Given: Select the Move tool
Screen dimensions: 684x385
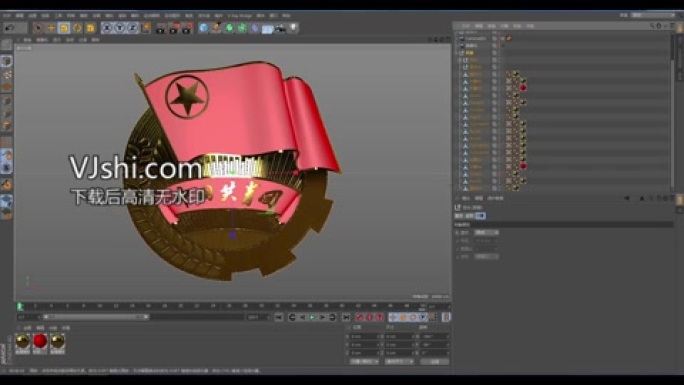Looking at the screenshot, I should (x=51, y=28).
